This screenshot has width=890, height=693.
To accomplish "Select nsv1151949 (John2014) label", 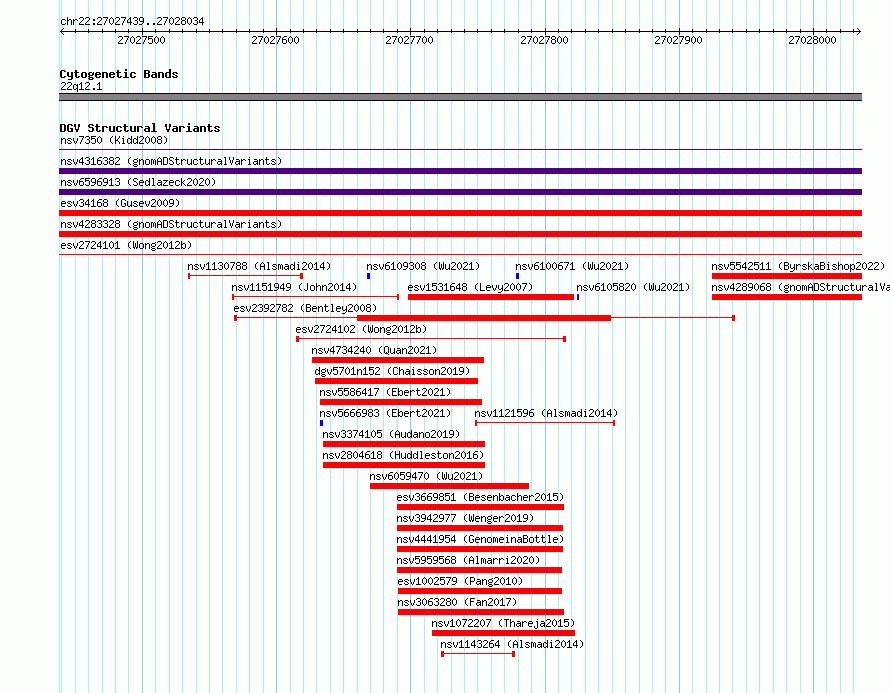I will pos(294,287).
